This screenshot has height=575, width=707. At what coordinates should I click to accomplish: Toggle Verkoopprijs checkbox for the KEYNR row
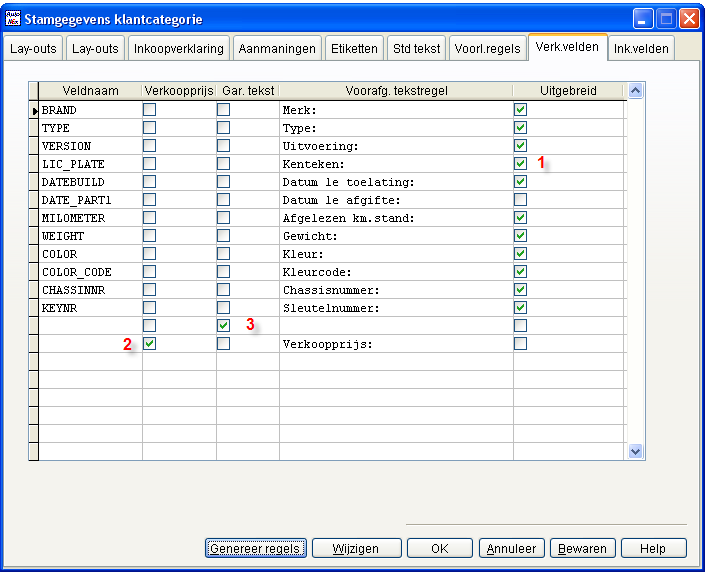tap(149, 308)
